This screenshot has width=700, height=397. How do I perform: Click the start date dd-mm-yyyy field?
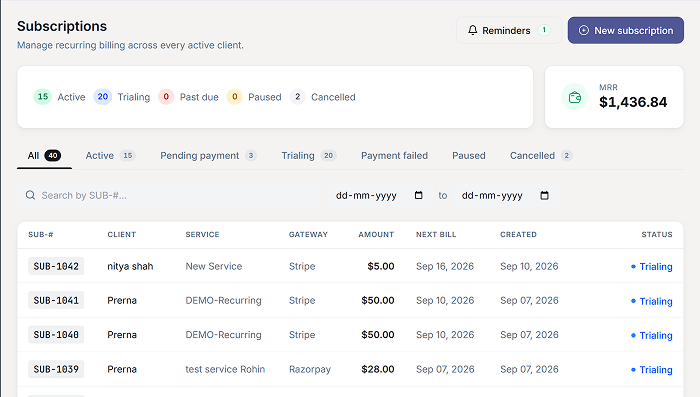379,195
